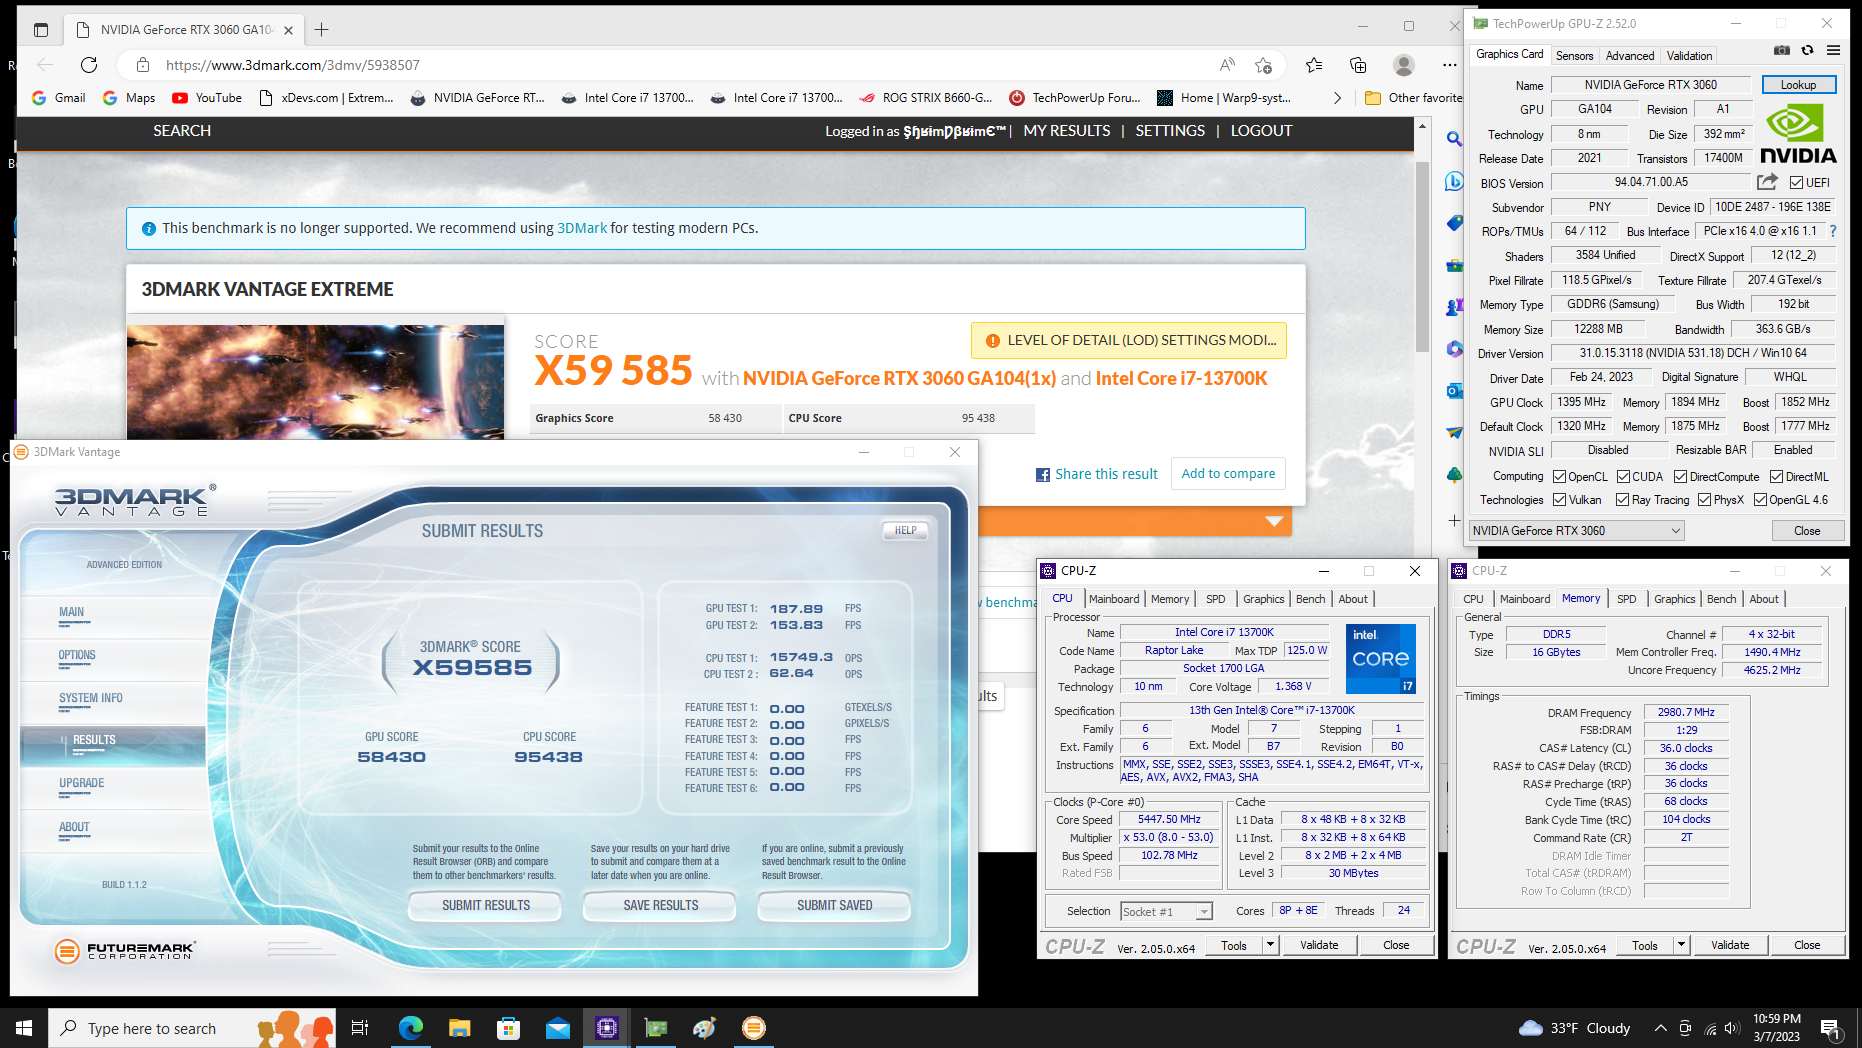Toggle the OpenGL 4.6 checkbox
The width and height of the screenshot is (1862, 1048).
(x=1760, y=500)
